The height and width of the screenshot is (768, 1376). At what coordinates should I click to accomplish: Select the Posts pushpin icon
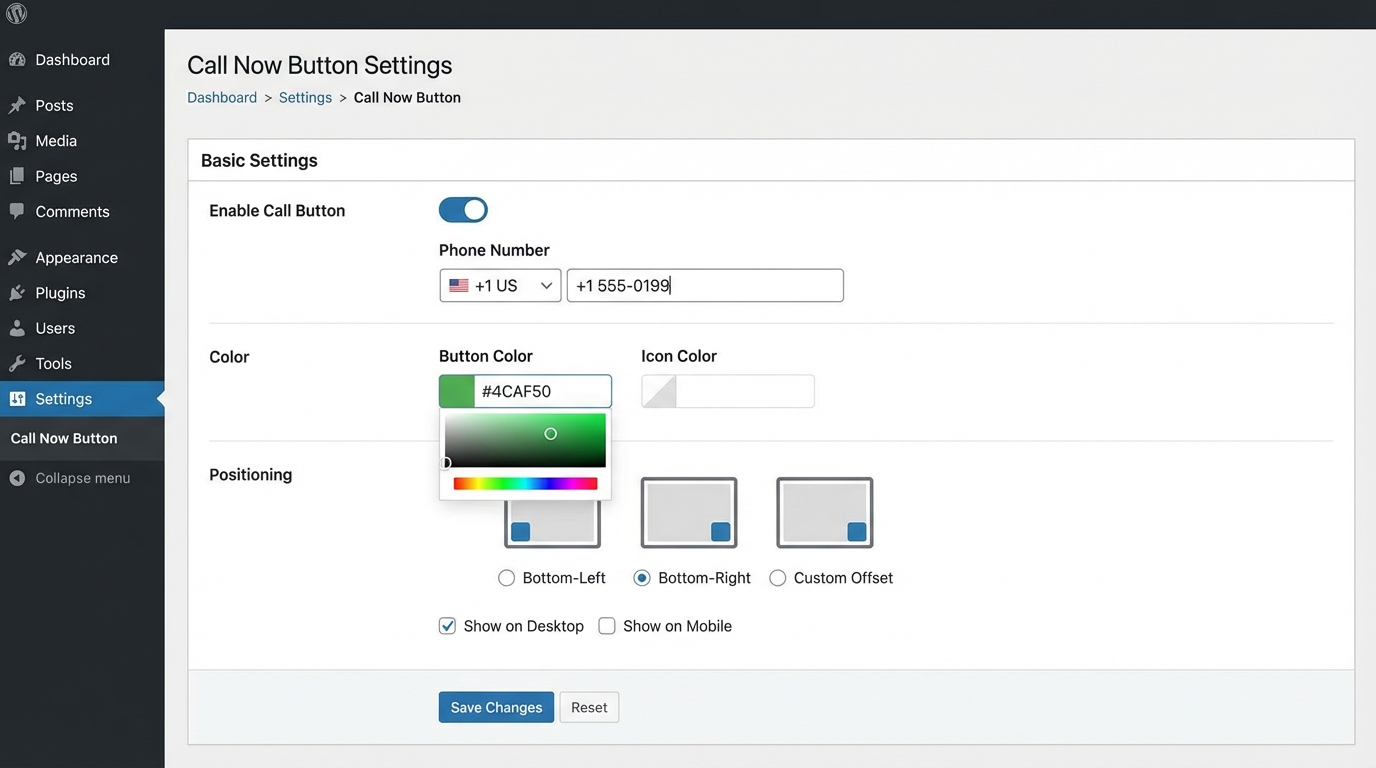tap(18, 105)
